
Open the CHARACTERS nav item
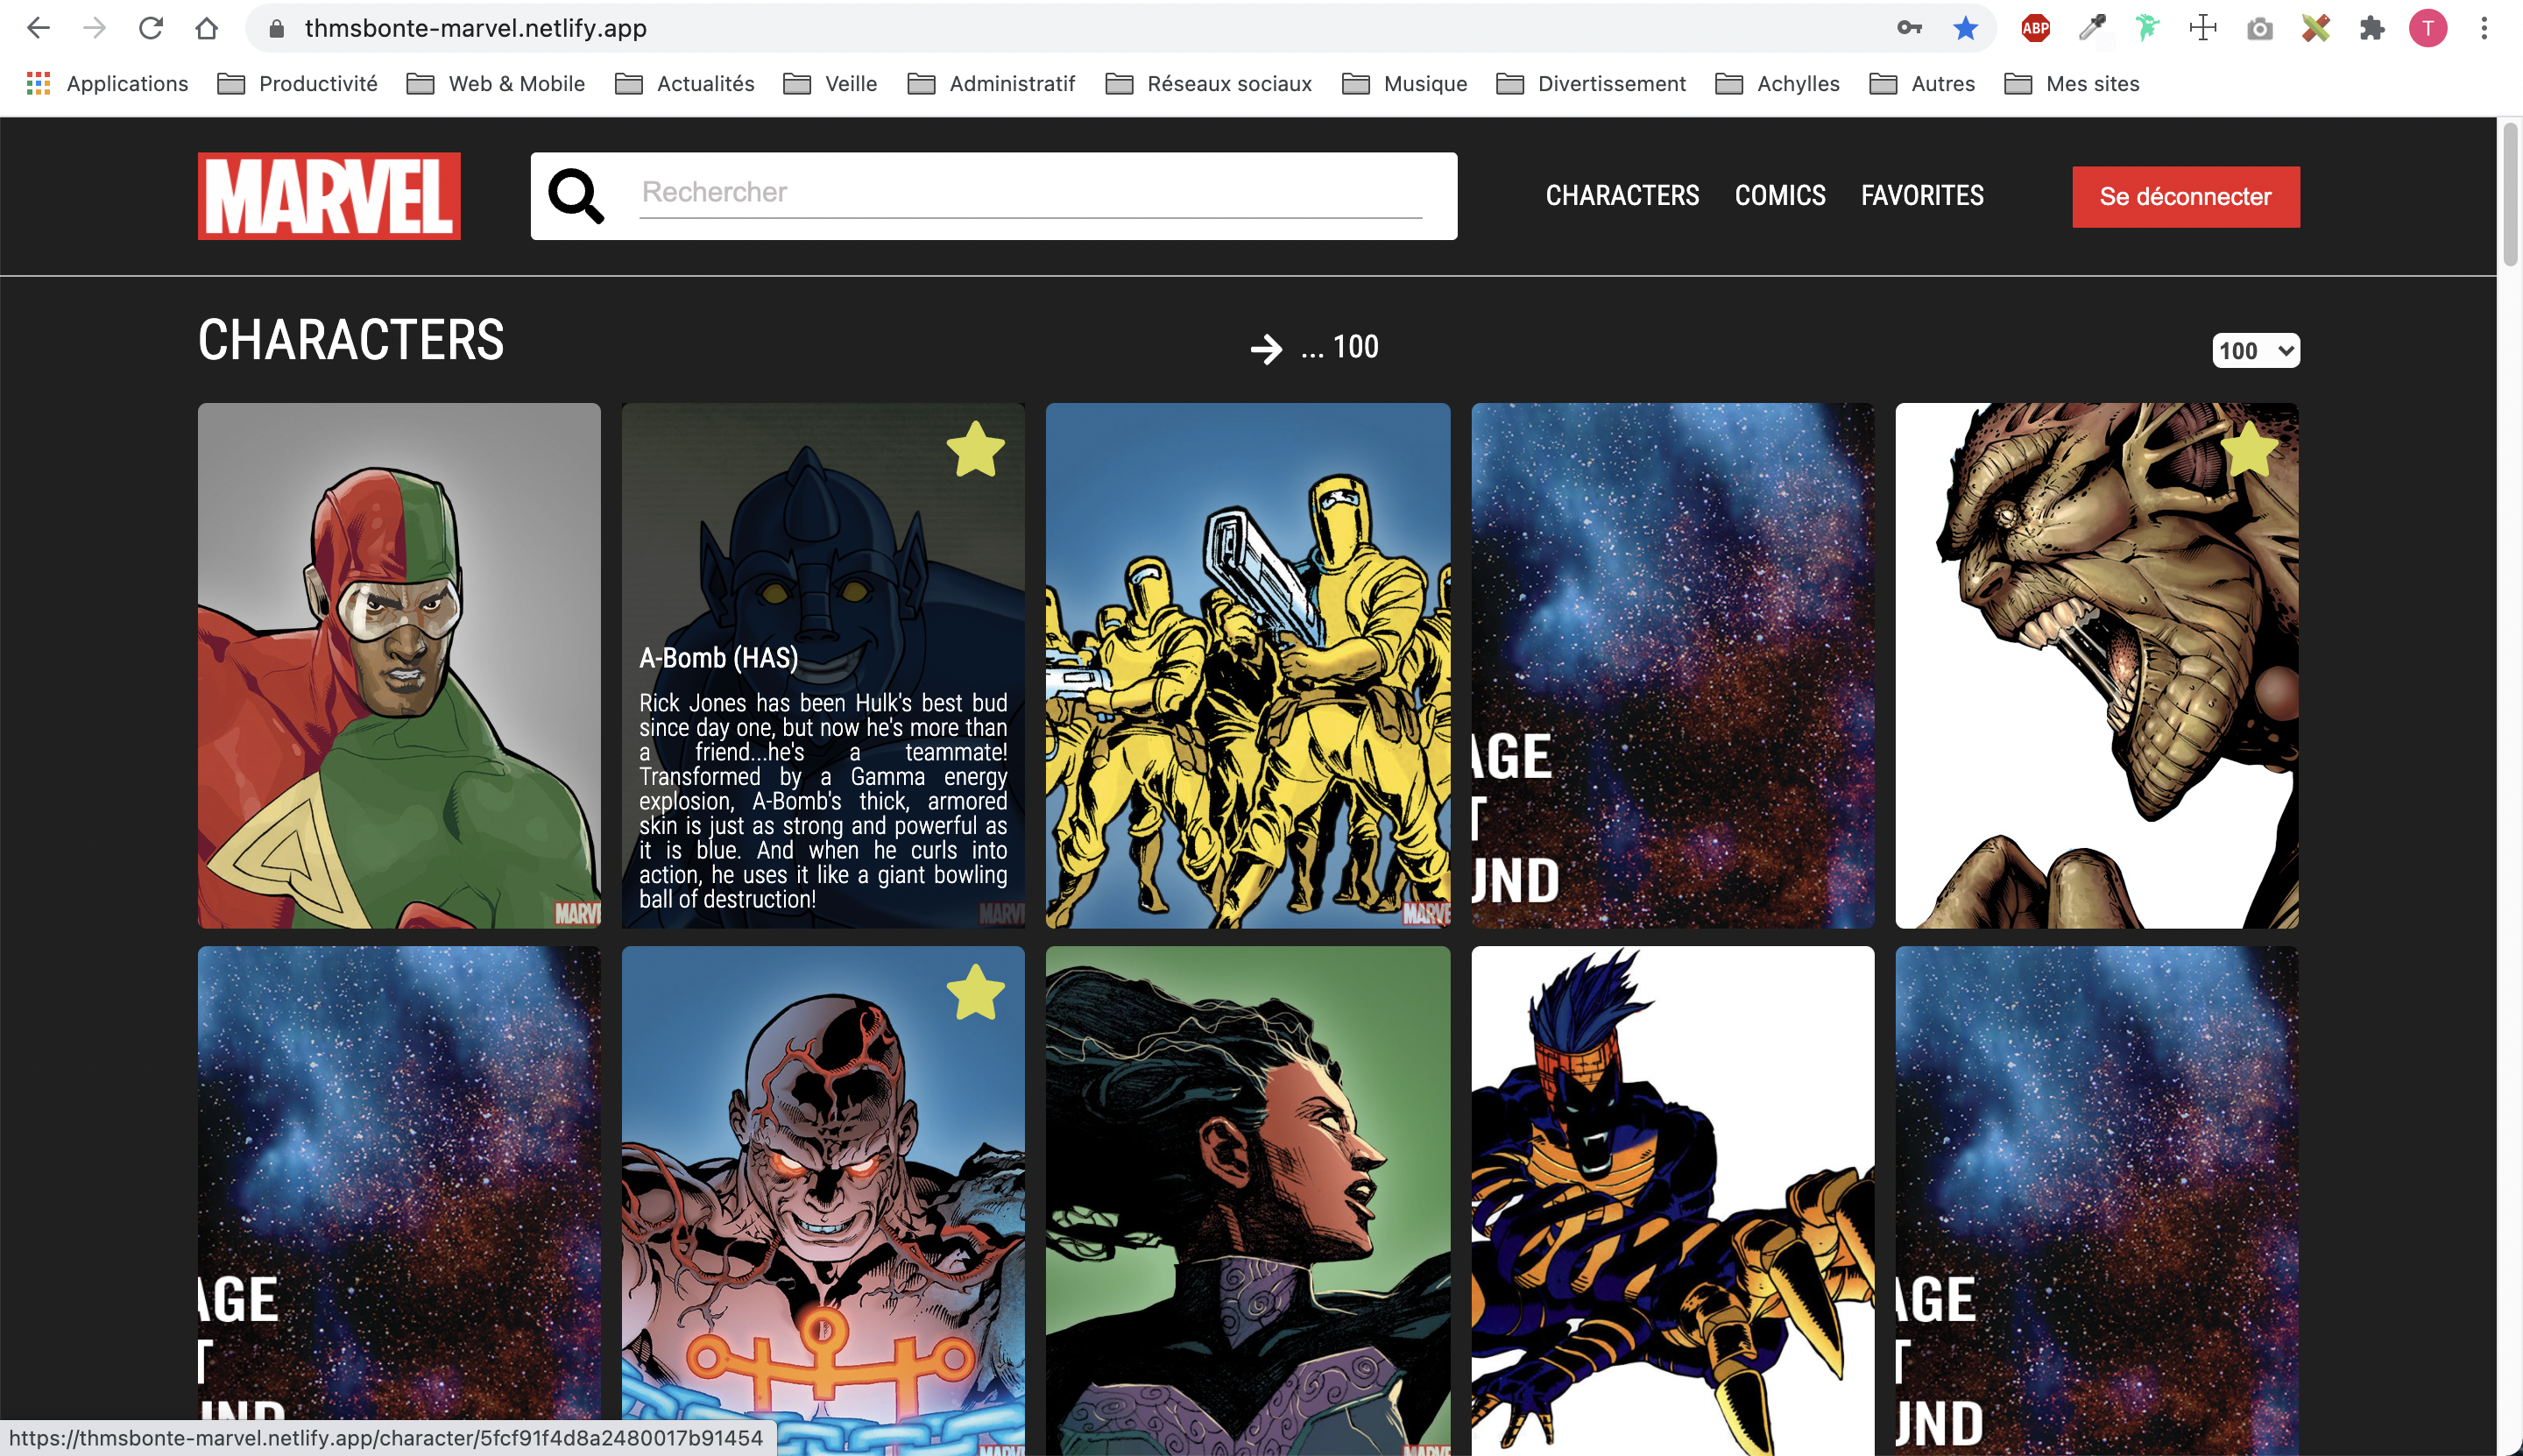[1622, 196]
